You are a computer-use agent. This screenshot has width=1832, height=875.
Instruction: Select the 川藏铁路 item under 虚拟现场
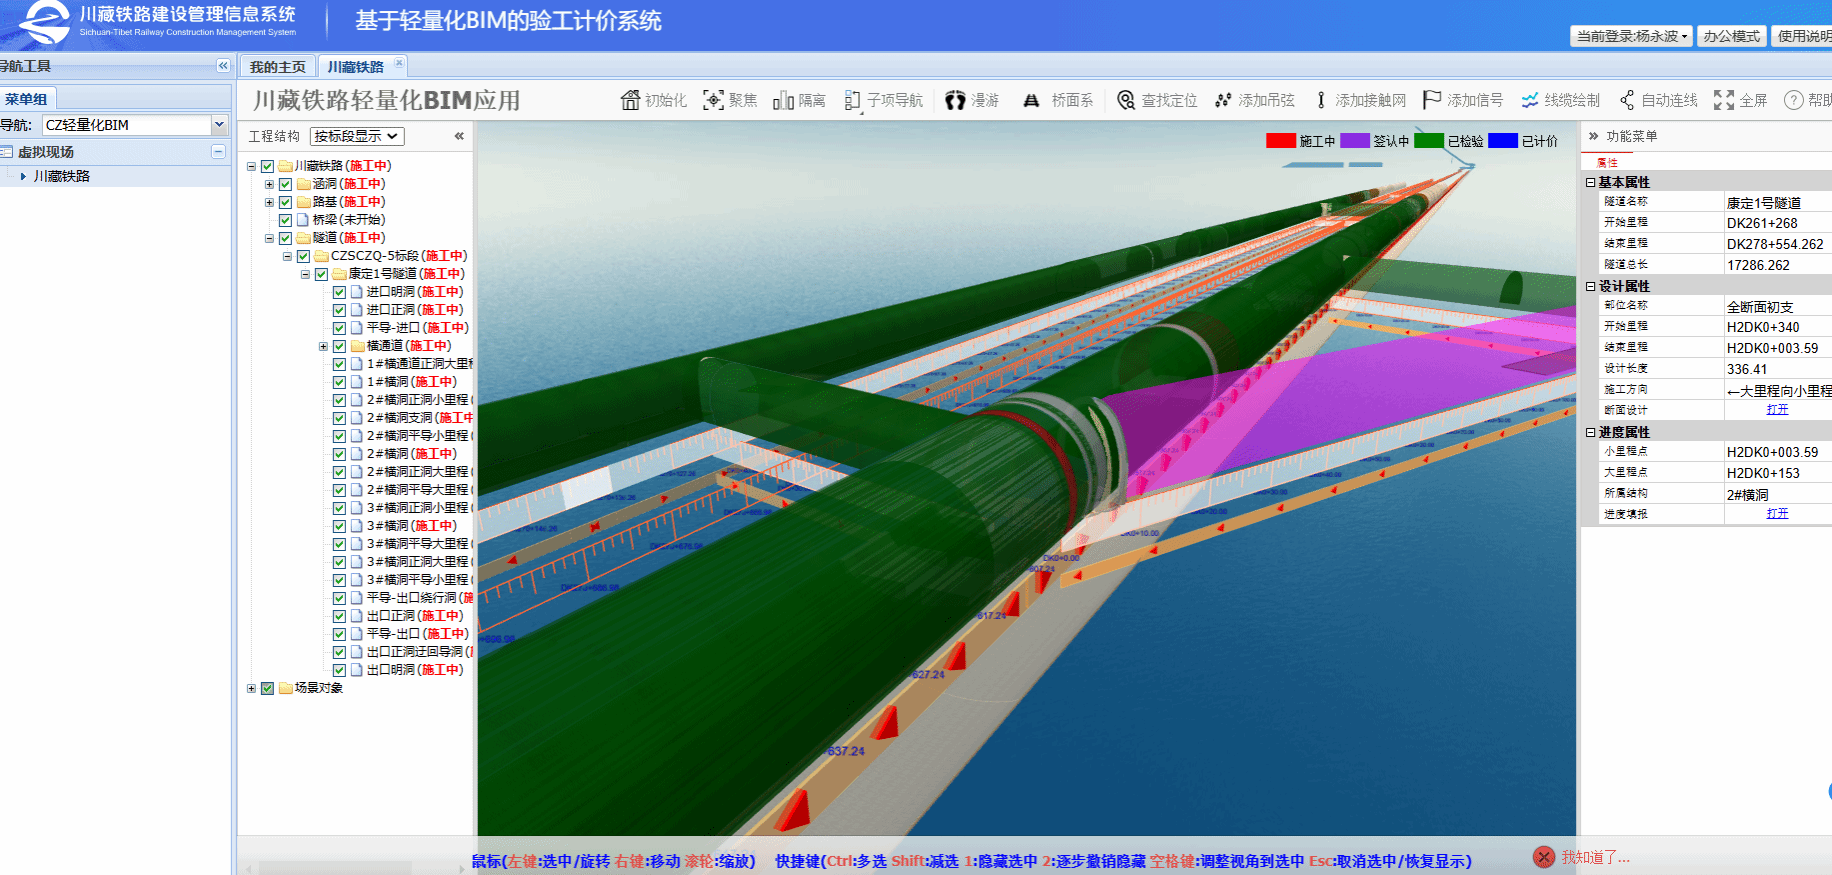point(62,176)
